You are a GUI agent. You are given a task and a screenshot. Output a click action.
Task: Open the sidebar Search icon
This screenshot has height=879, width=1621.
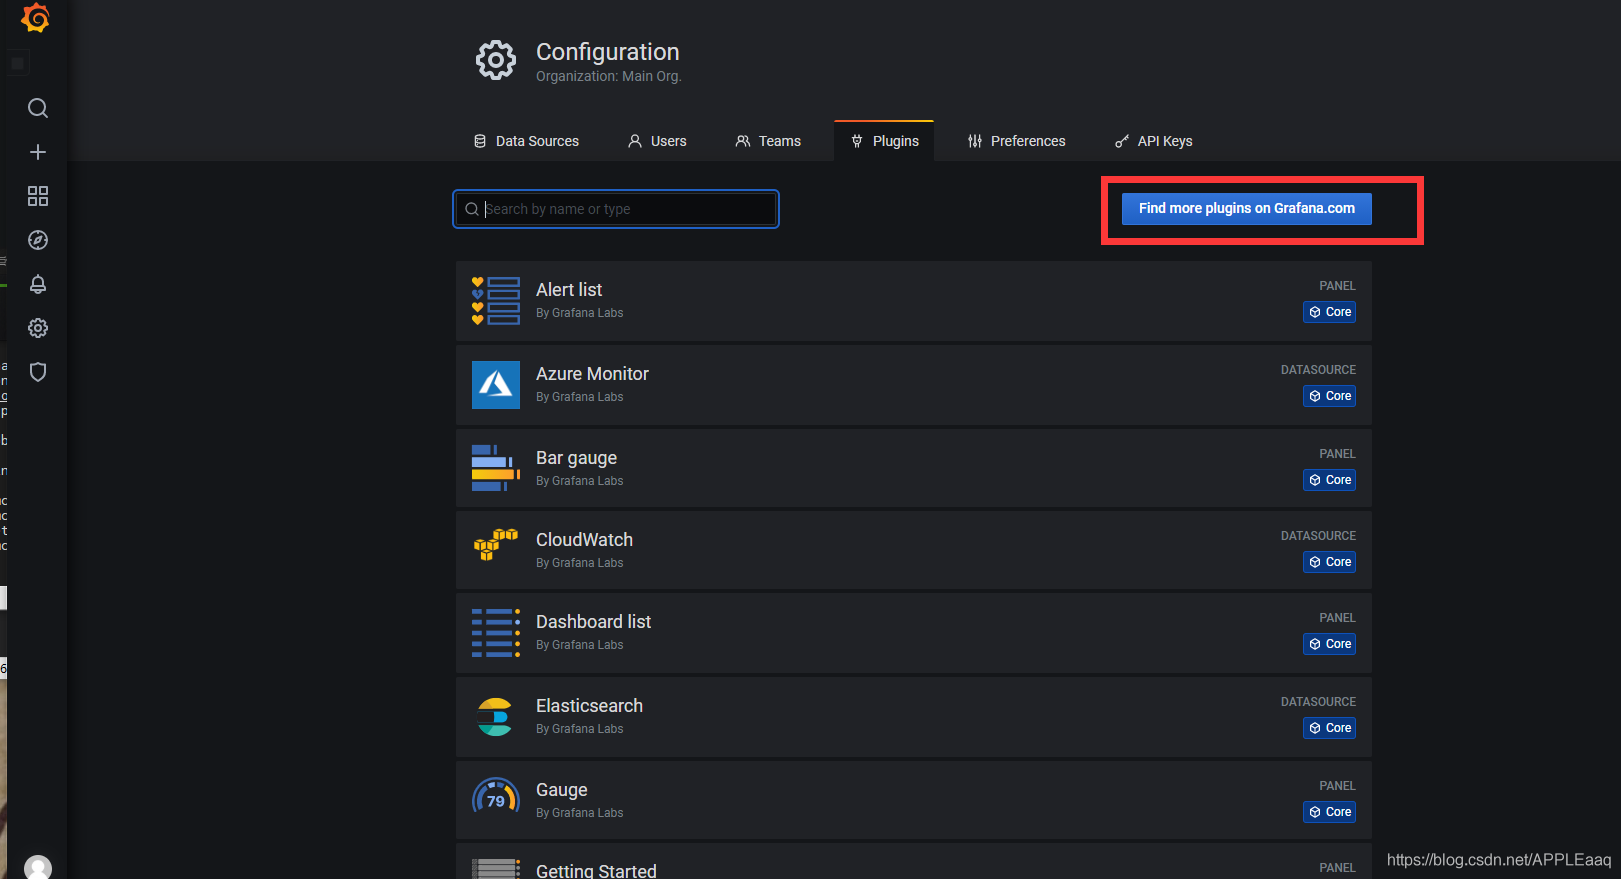click(x=38, y=108)
